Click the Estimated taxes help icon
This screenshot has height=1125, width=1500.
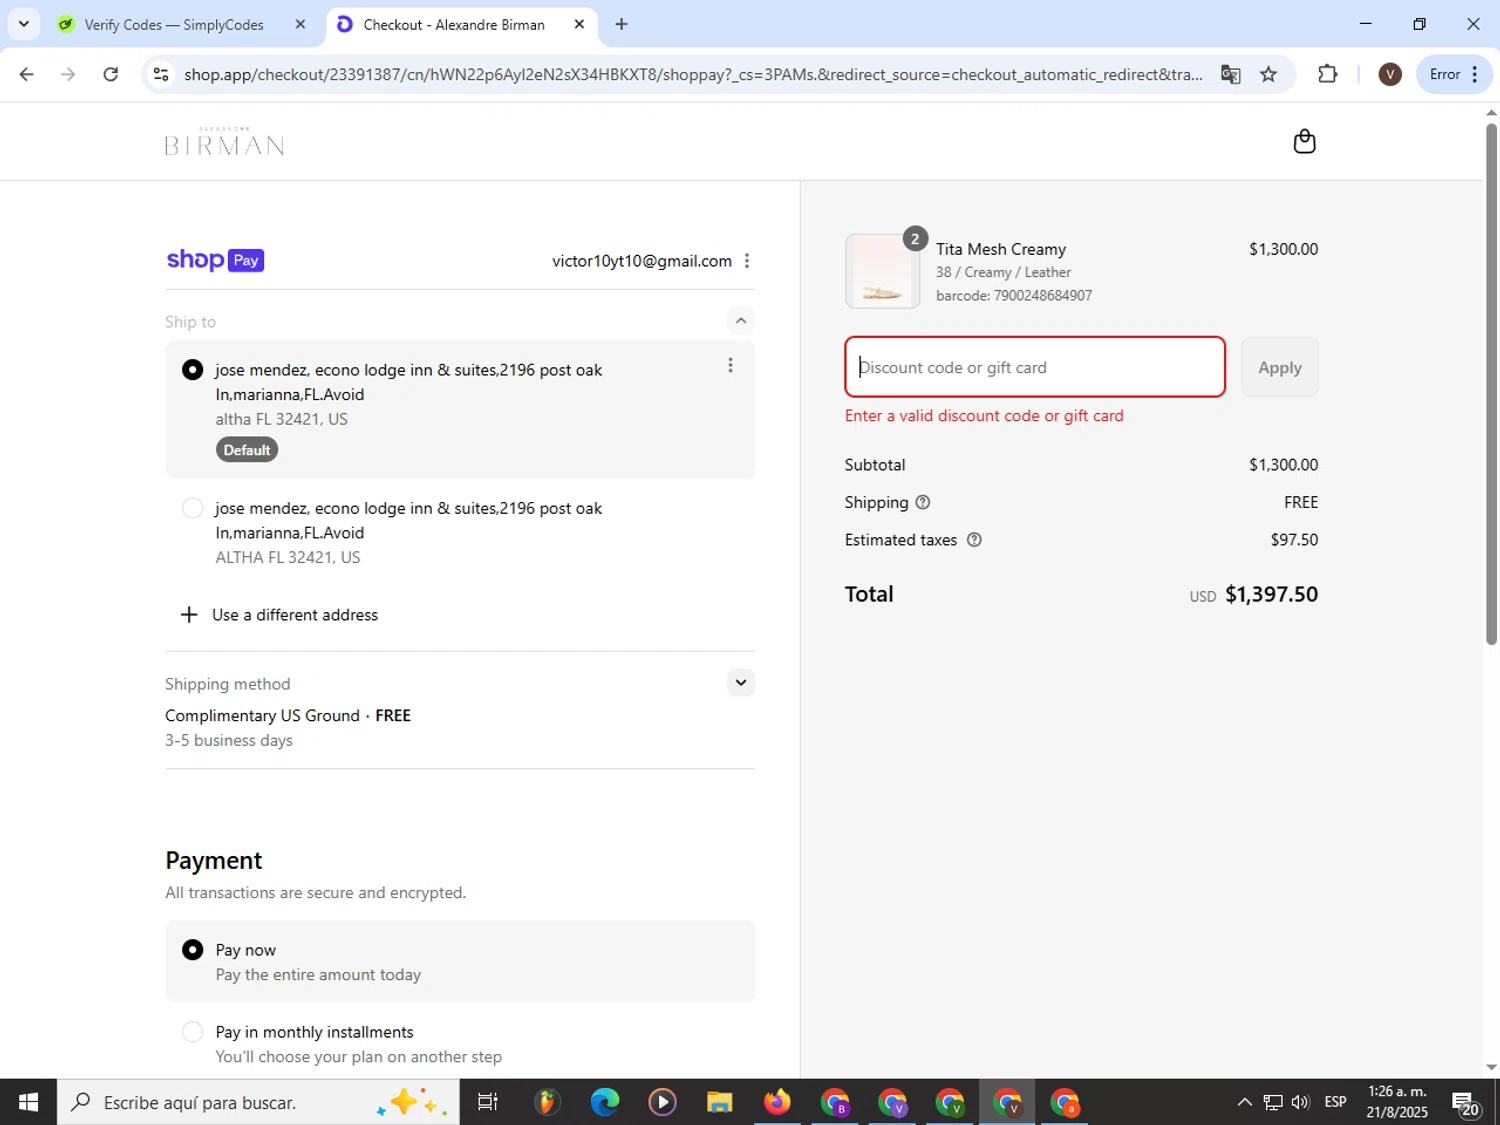point(974,540)
